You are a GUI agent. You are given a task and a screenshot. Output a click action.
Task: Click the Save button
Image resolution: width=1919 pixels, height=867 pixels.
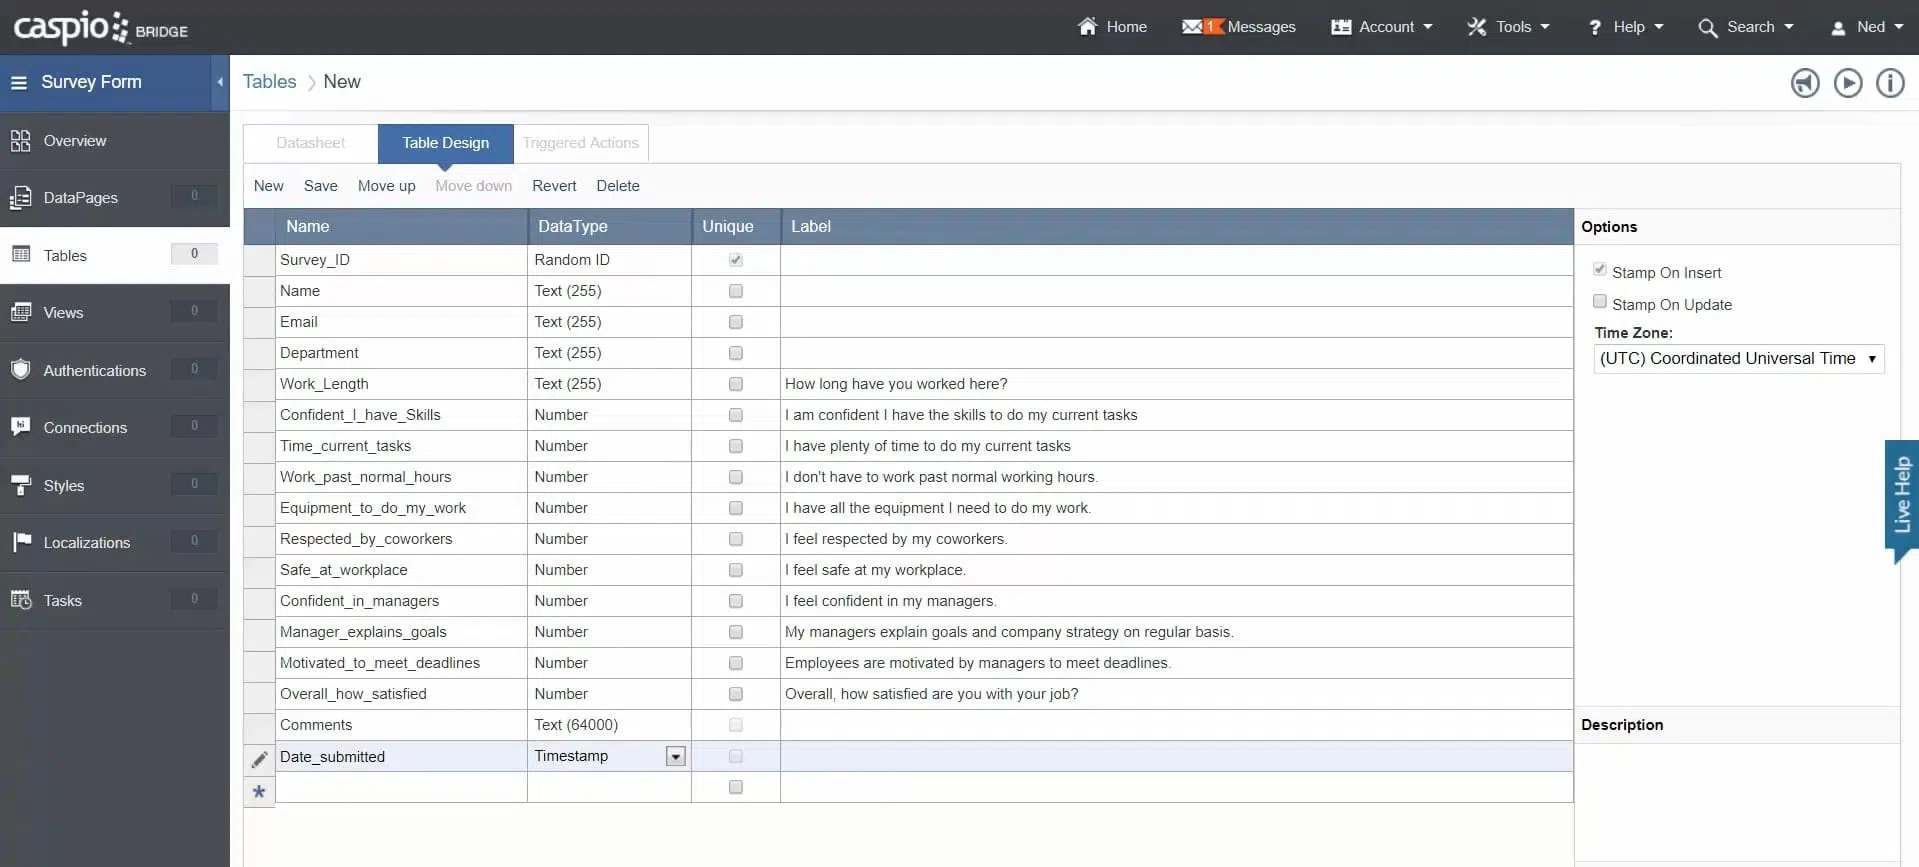(320, 186)
